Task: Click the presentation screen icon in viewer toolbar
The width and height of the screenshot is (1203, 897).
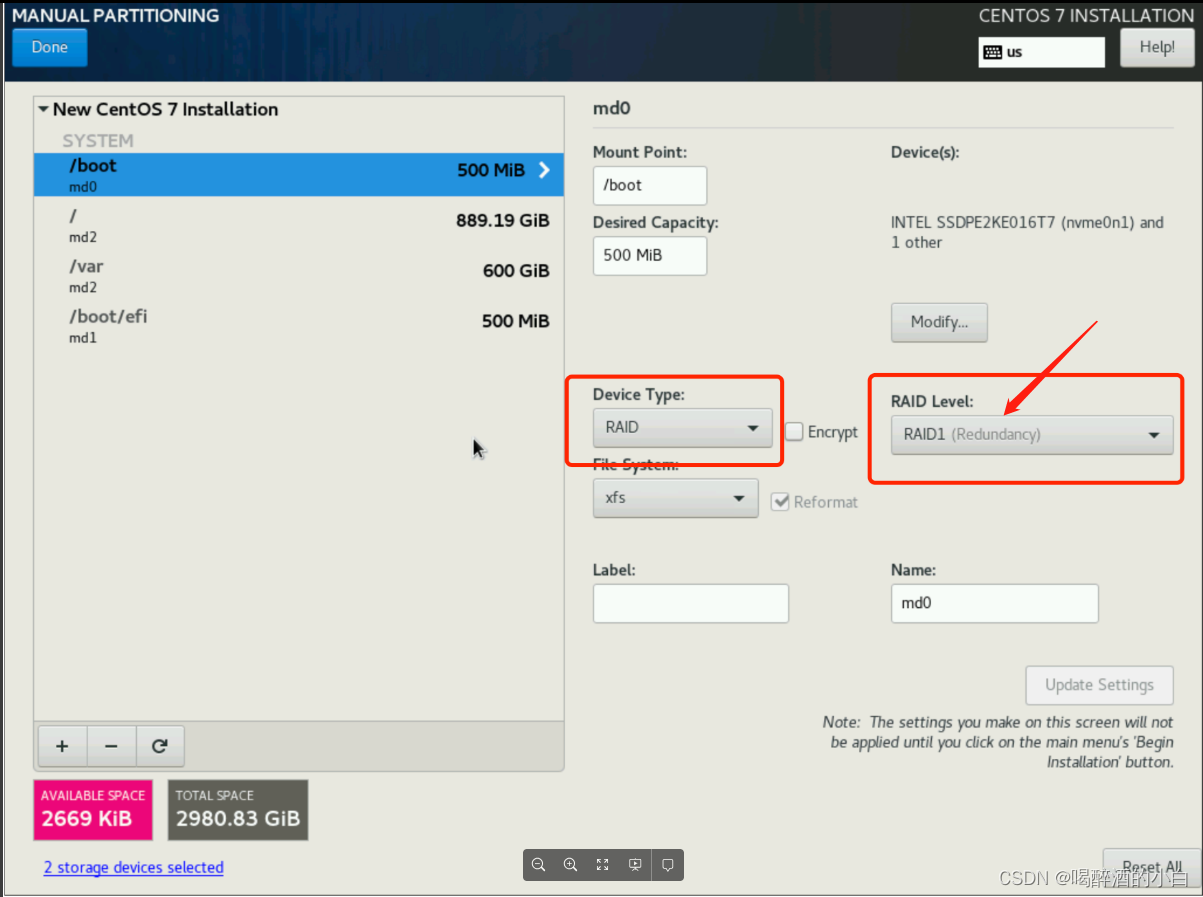Action: (635, 865)
